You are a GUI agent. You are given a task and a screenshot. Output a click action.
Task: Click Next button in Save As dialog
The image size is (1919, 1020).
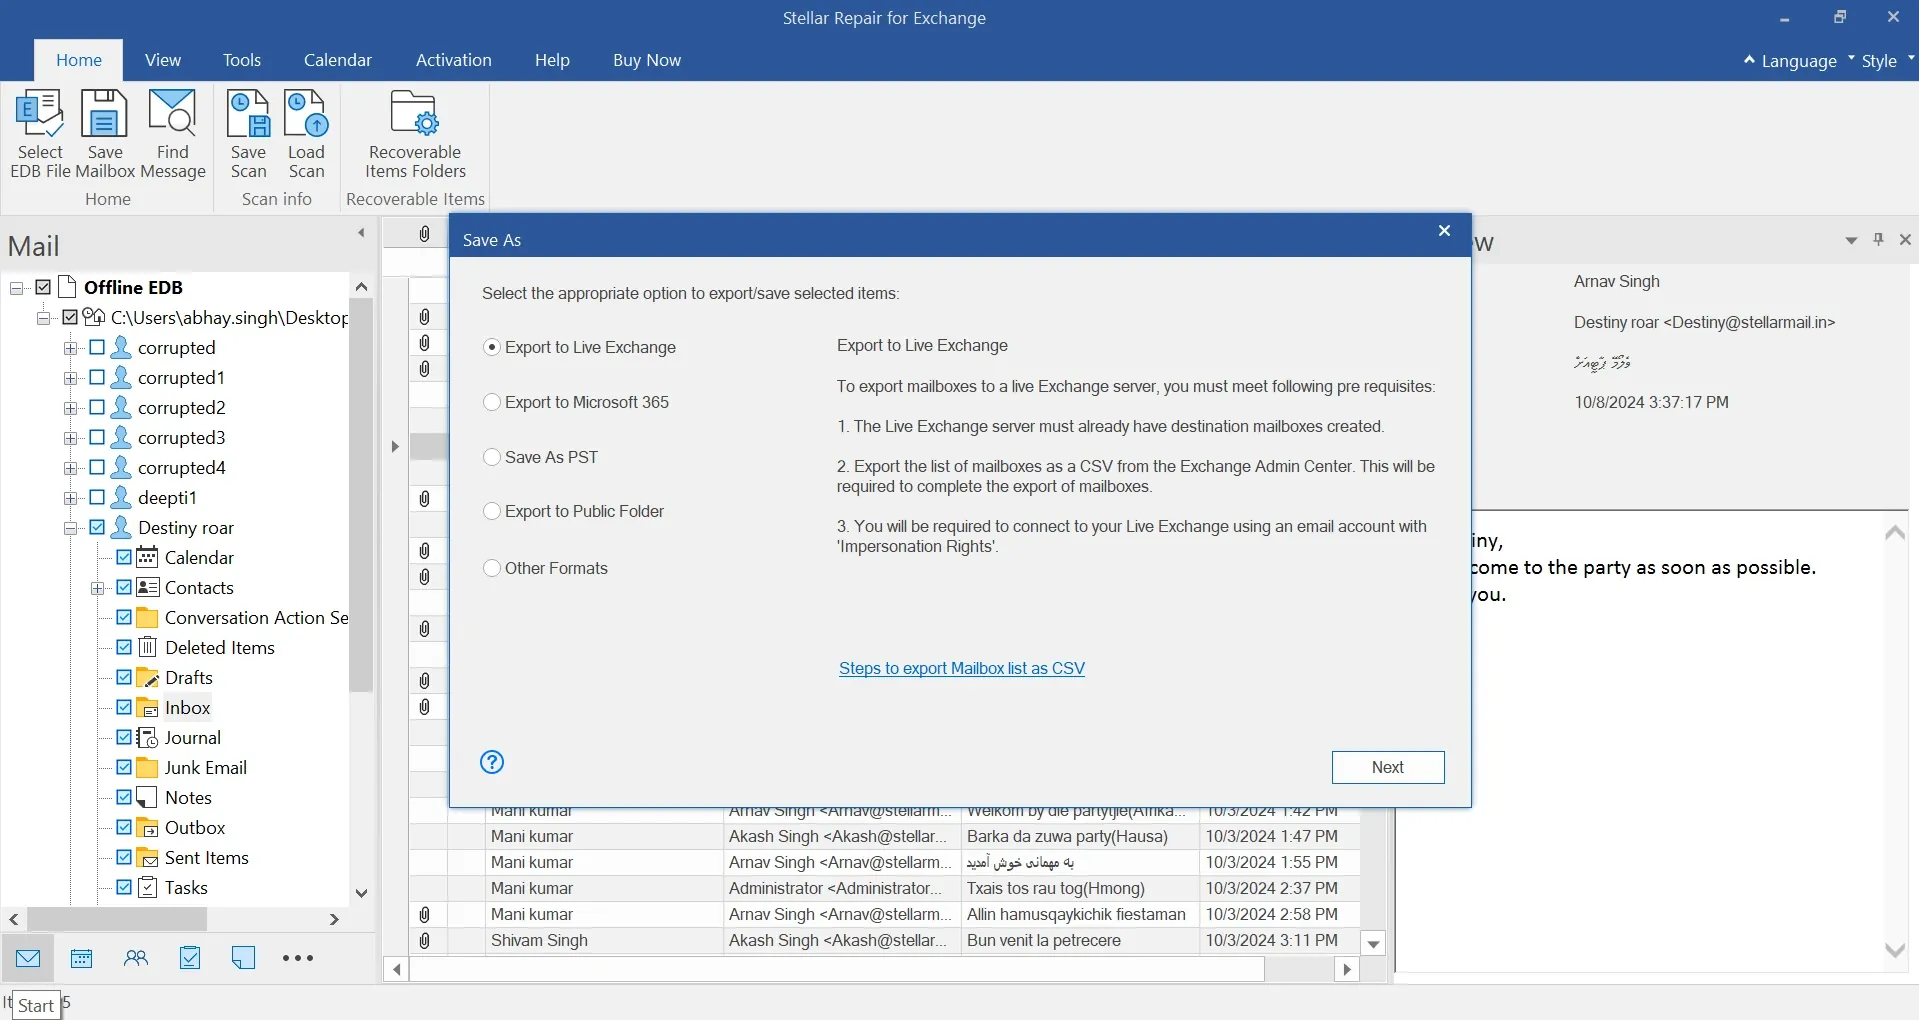(x=1388, y=767)
